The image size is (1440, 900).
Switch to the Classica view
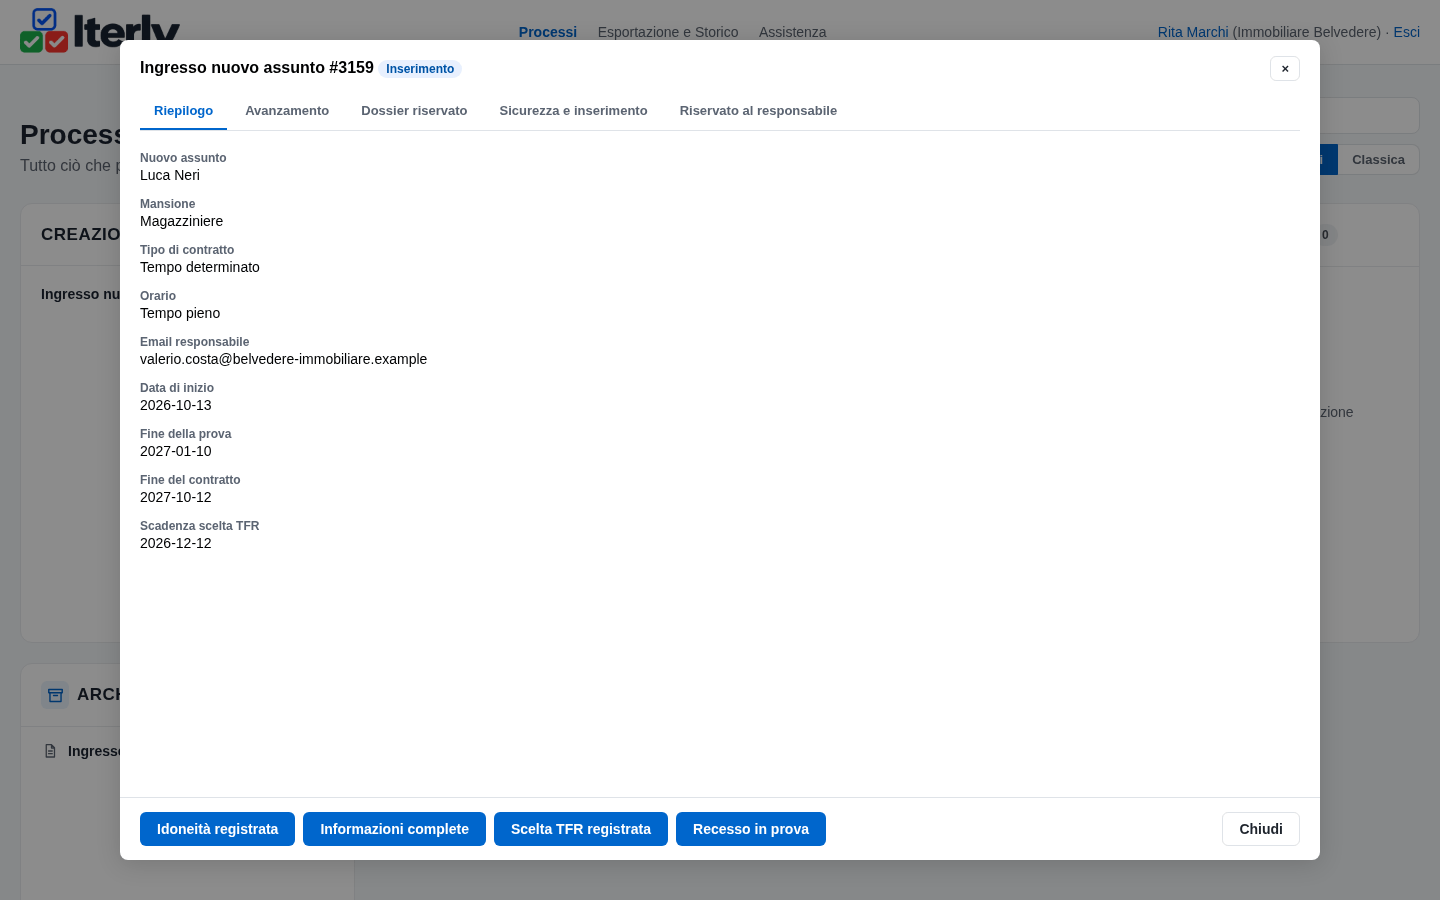coord(1378,160)
